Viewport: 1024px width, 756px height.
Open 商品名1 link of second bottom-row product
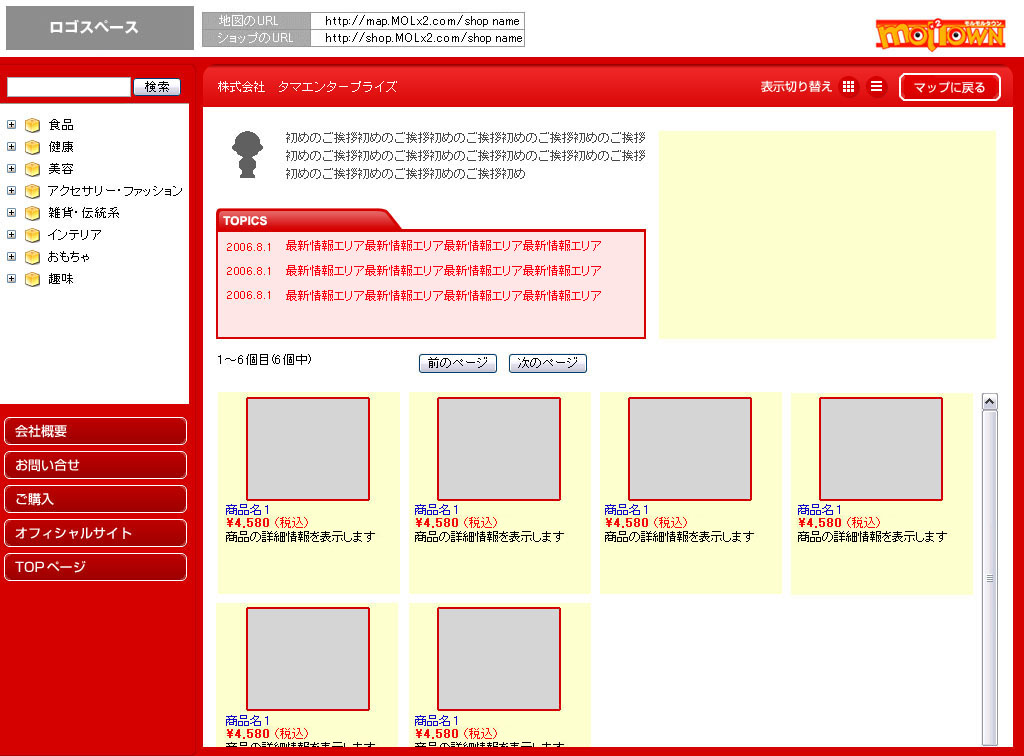pos(436,721)
